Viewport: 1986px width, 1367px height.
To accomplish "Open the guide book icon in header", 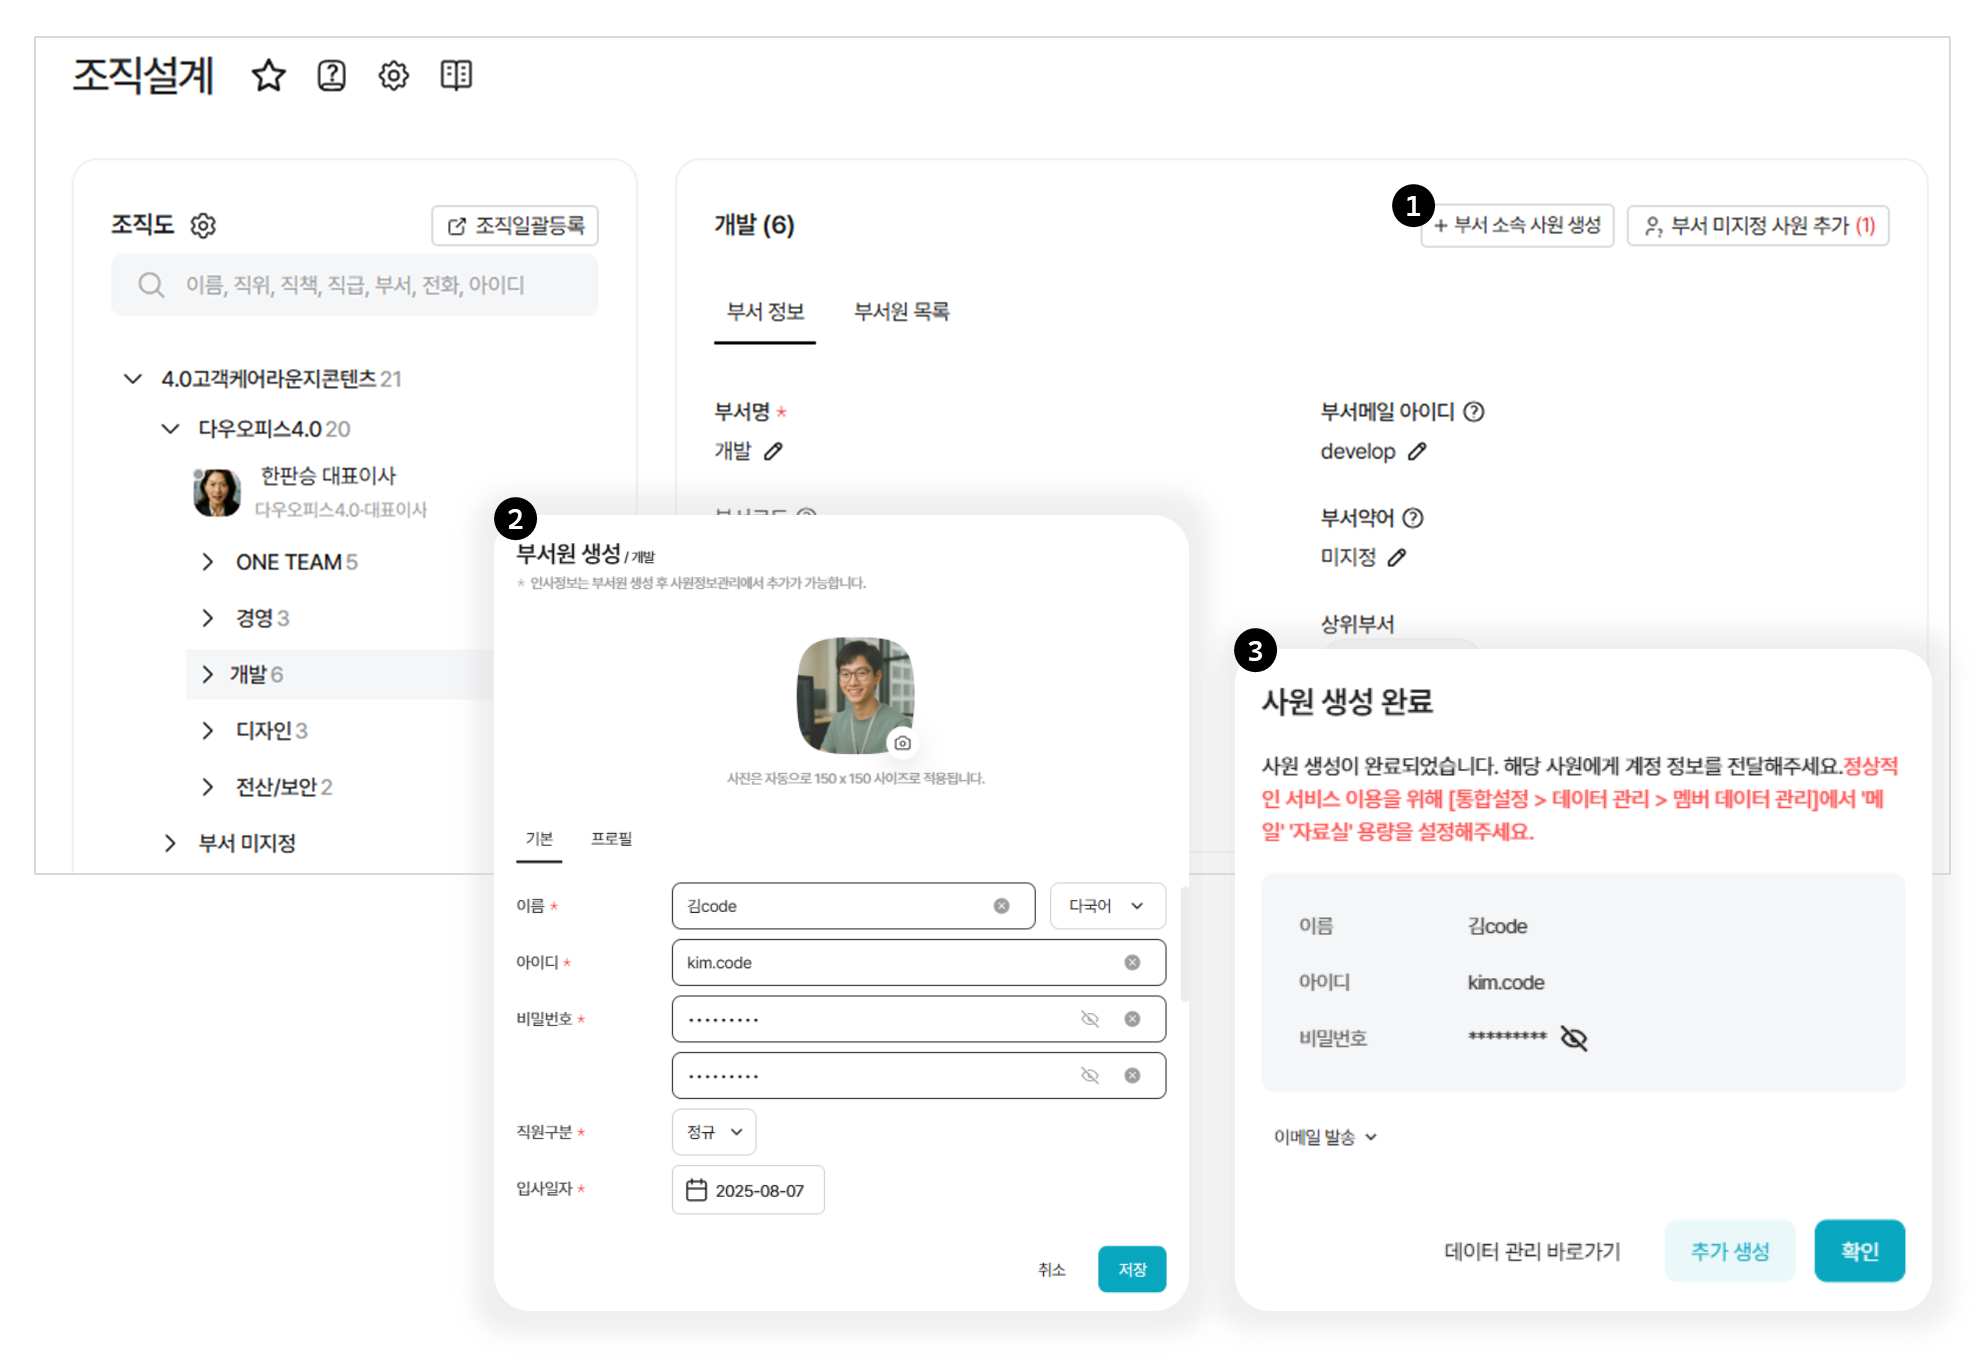I will [x=456, y=75].
